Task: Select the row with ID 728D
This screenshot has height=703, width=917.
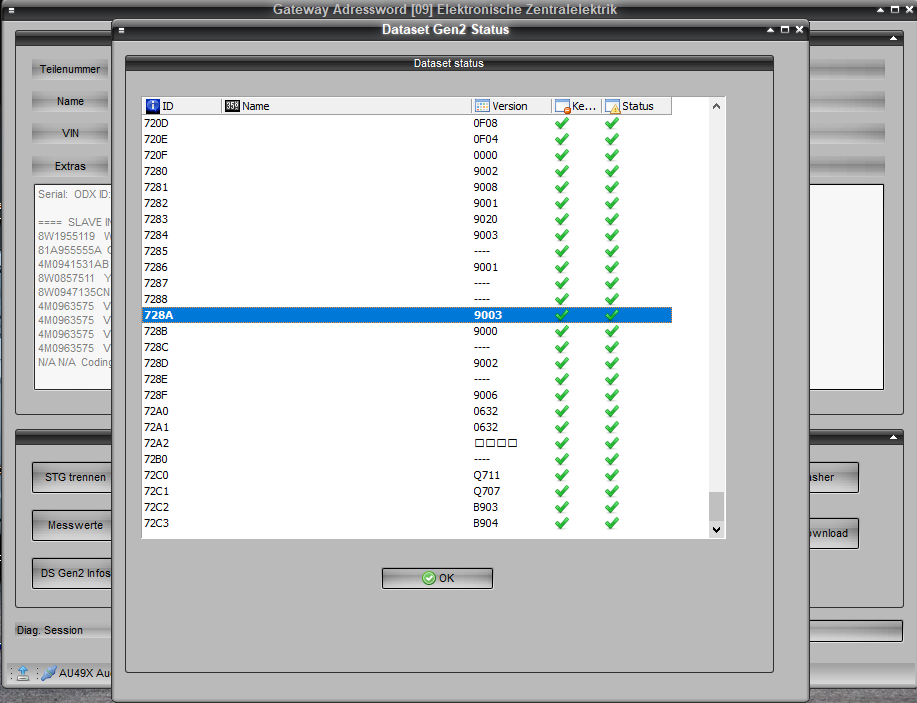Action: (406, 363)
